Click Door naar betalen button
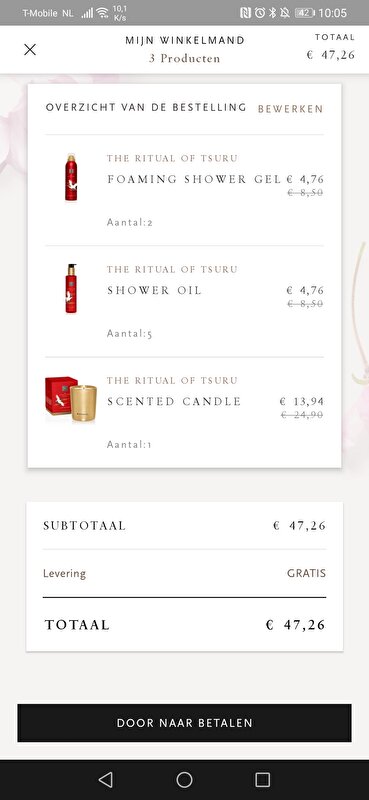This screenshot has width=369, height=800. 184,723
